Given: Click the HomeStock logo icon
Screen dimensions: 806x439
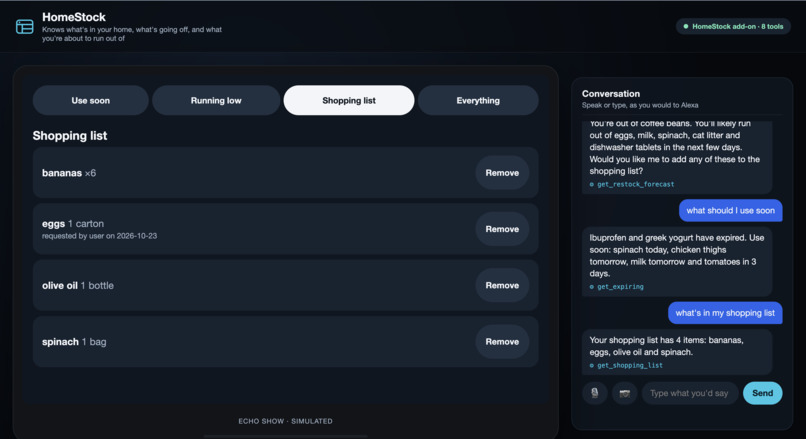Looking at the screenshot, I should coord(25,26).
